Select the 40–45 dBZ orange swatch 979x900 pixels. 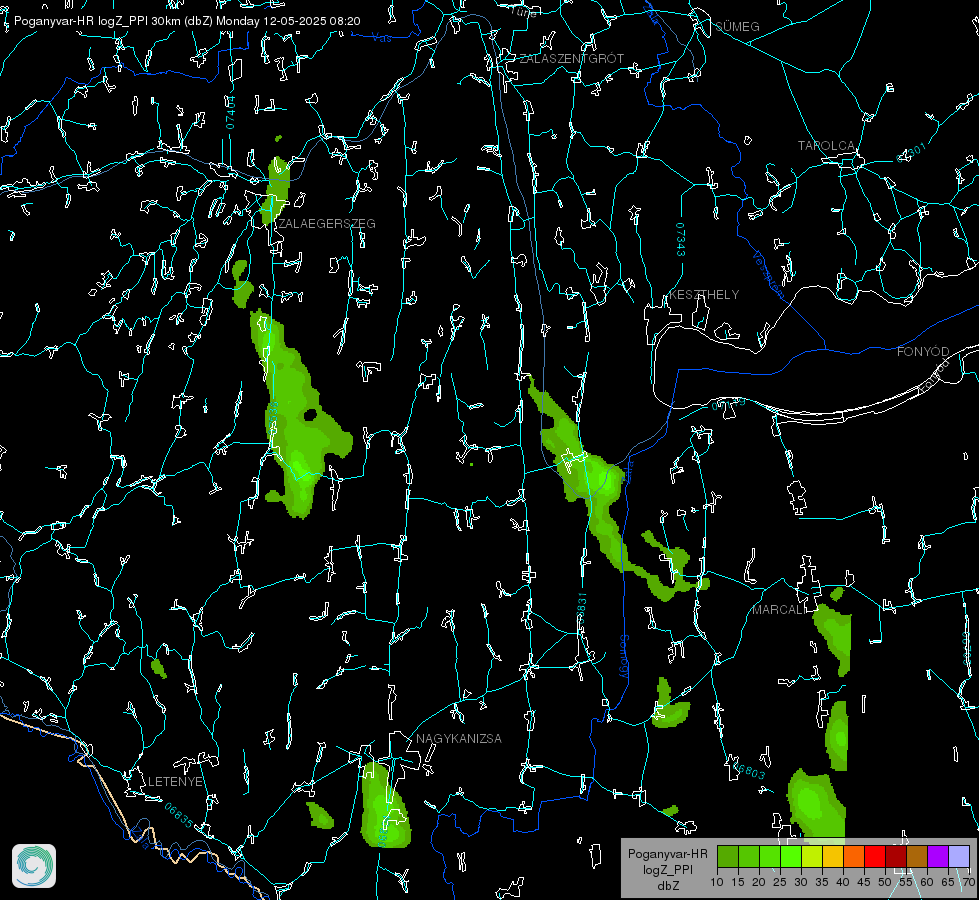point(854,856)
